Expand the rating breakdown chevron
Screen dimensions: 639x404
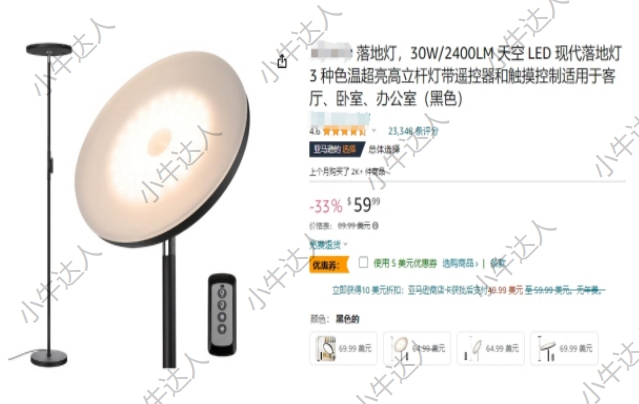tap(374, 131)
